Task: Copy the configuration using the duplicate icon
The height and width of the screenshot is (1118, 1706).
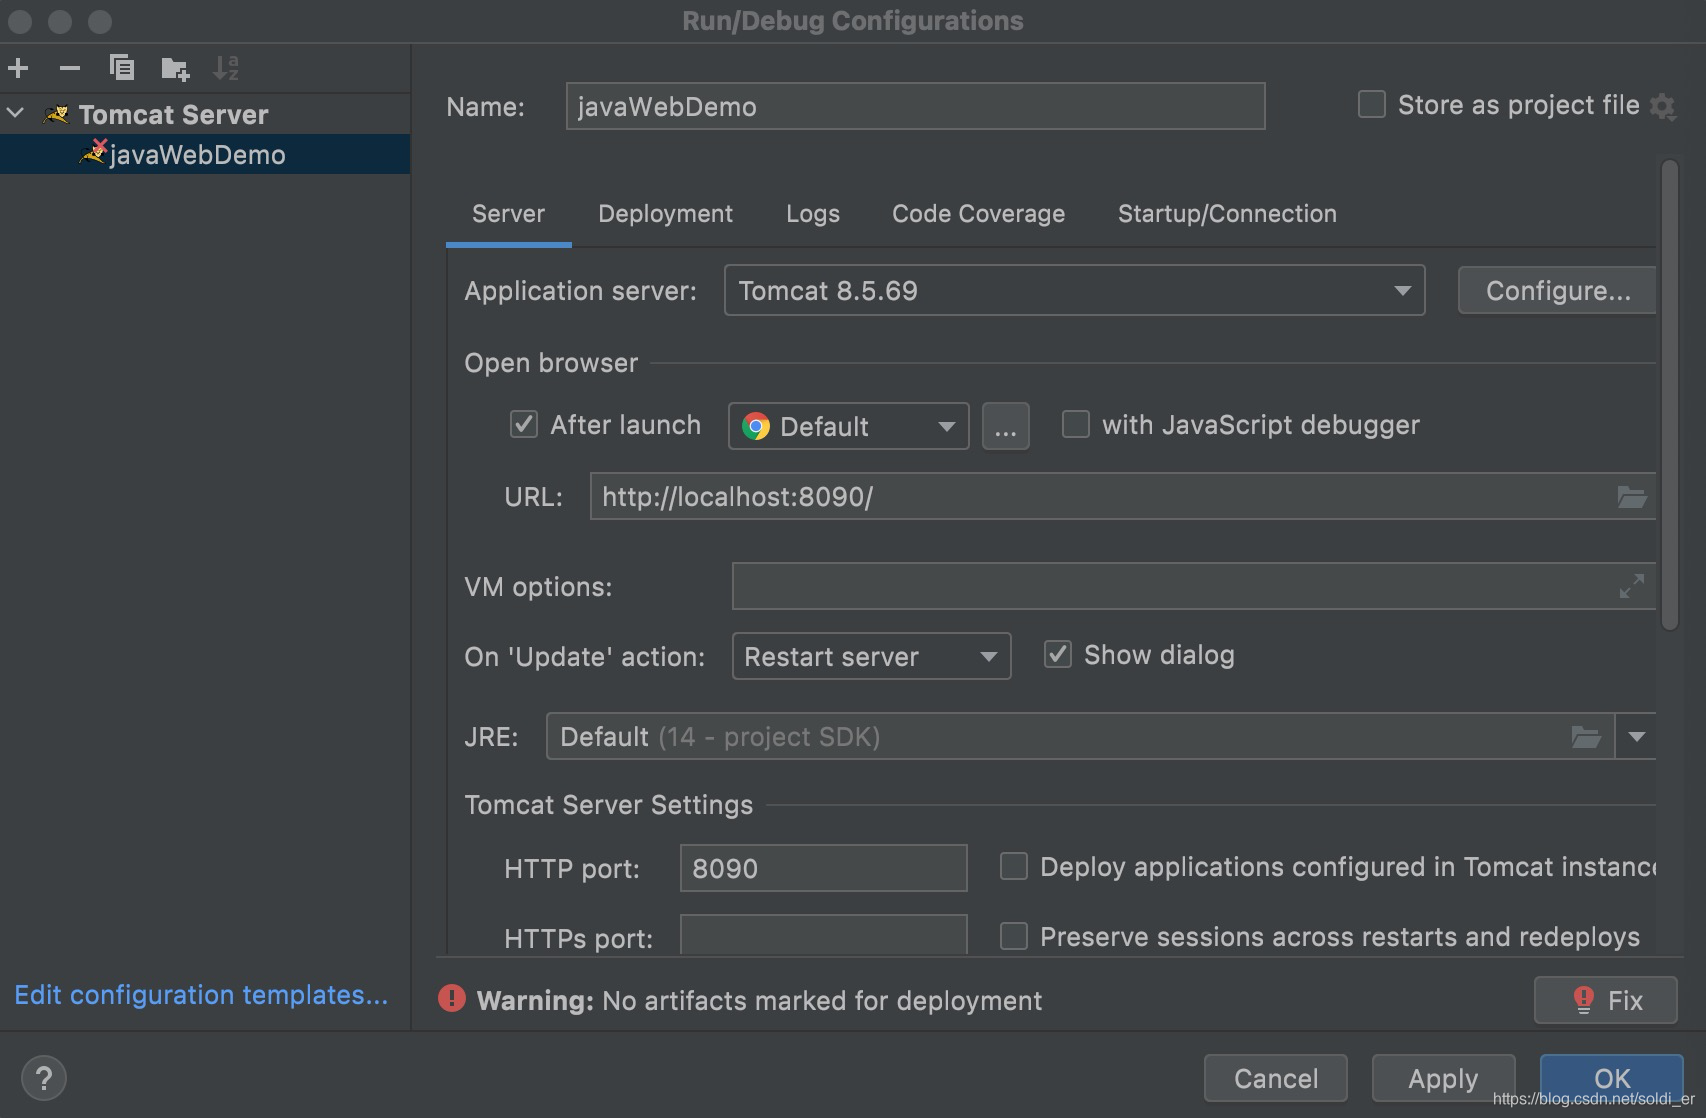Action: 122,68
